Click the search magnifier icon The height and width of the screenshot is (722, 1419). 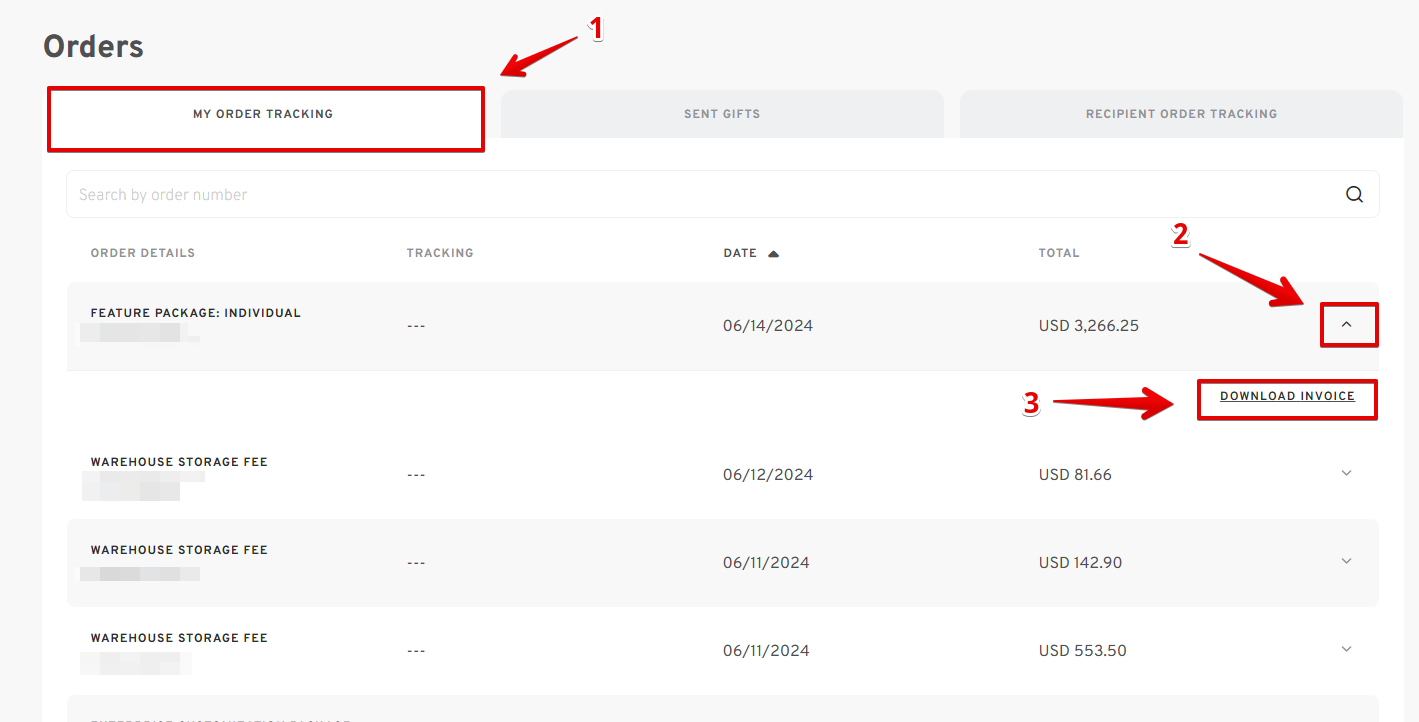pos(1354,194)
